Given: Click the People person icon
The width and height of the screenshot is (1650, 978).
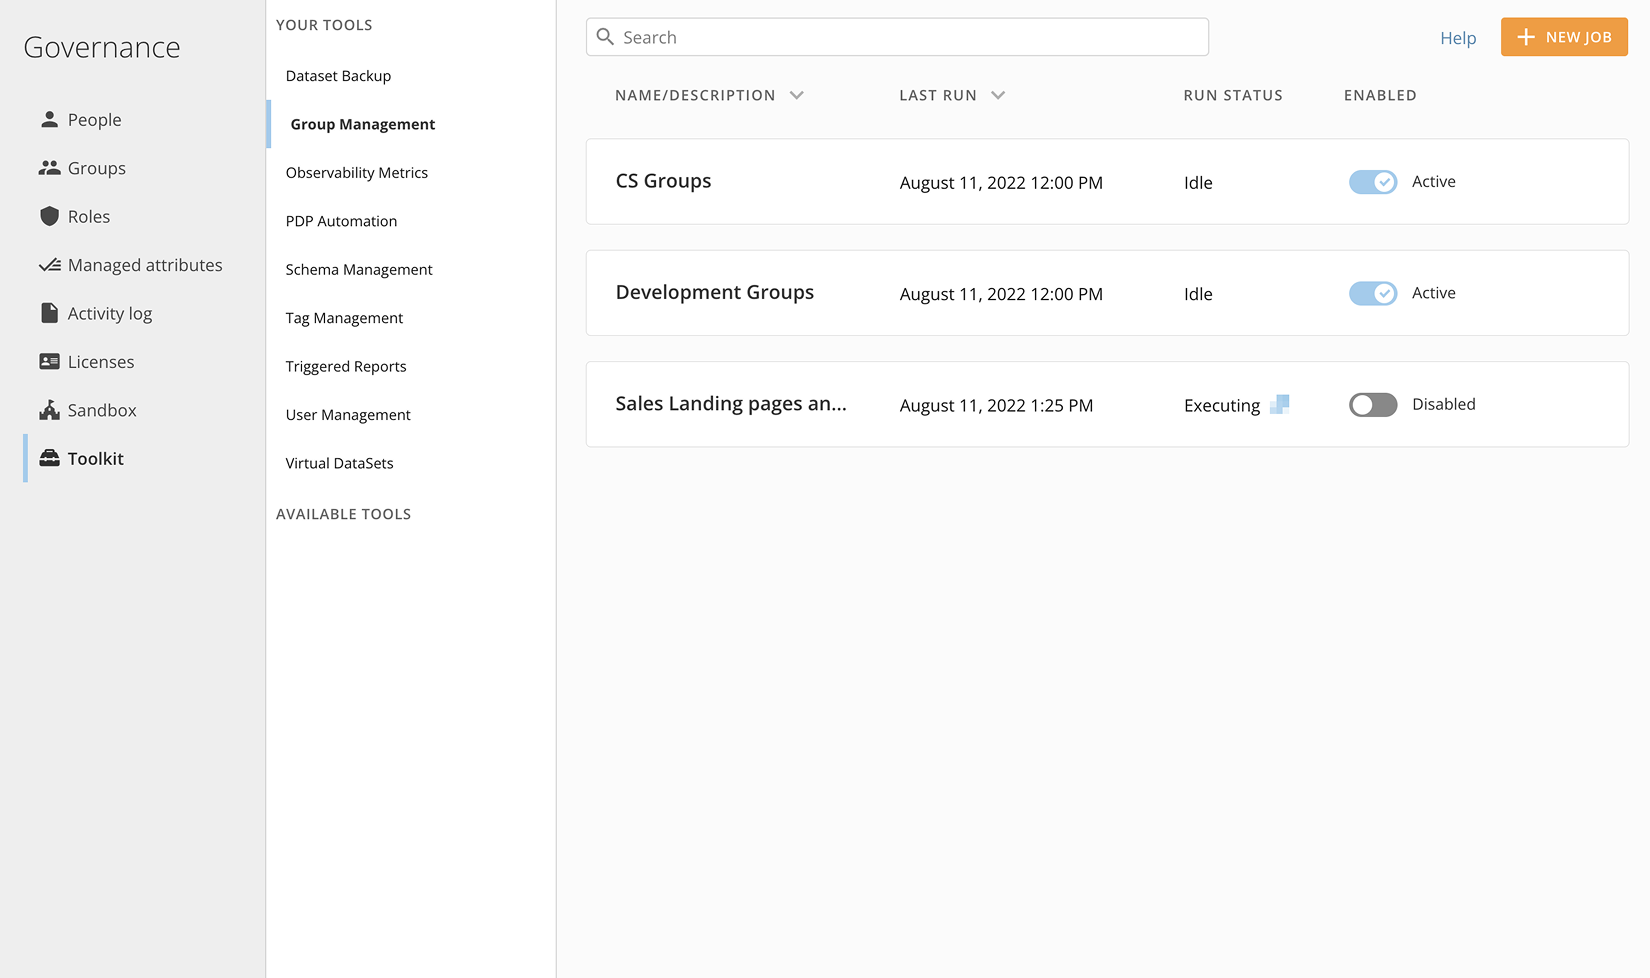Looking at the screenshot, I should [49, 119].
